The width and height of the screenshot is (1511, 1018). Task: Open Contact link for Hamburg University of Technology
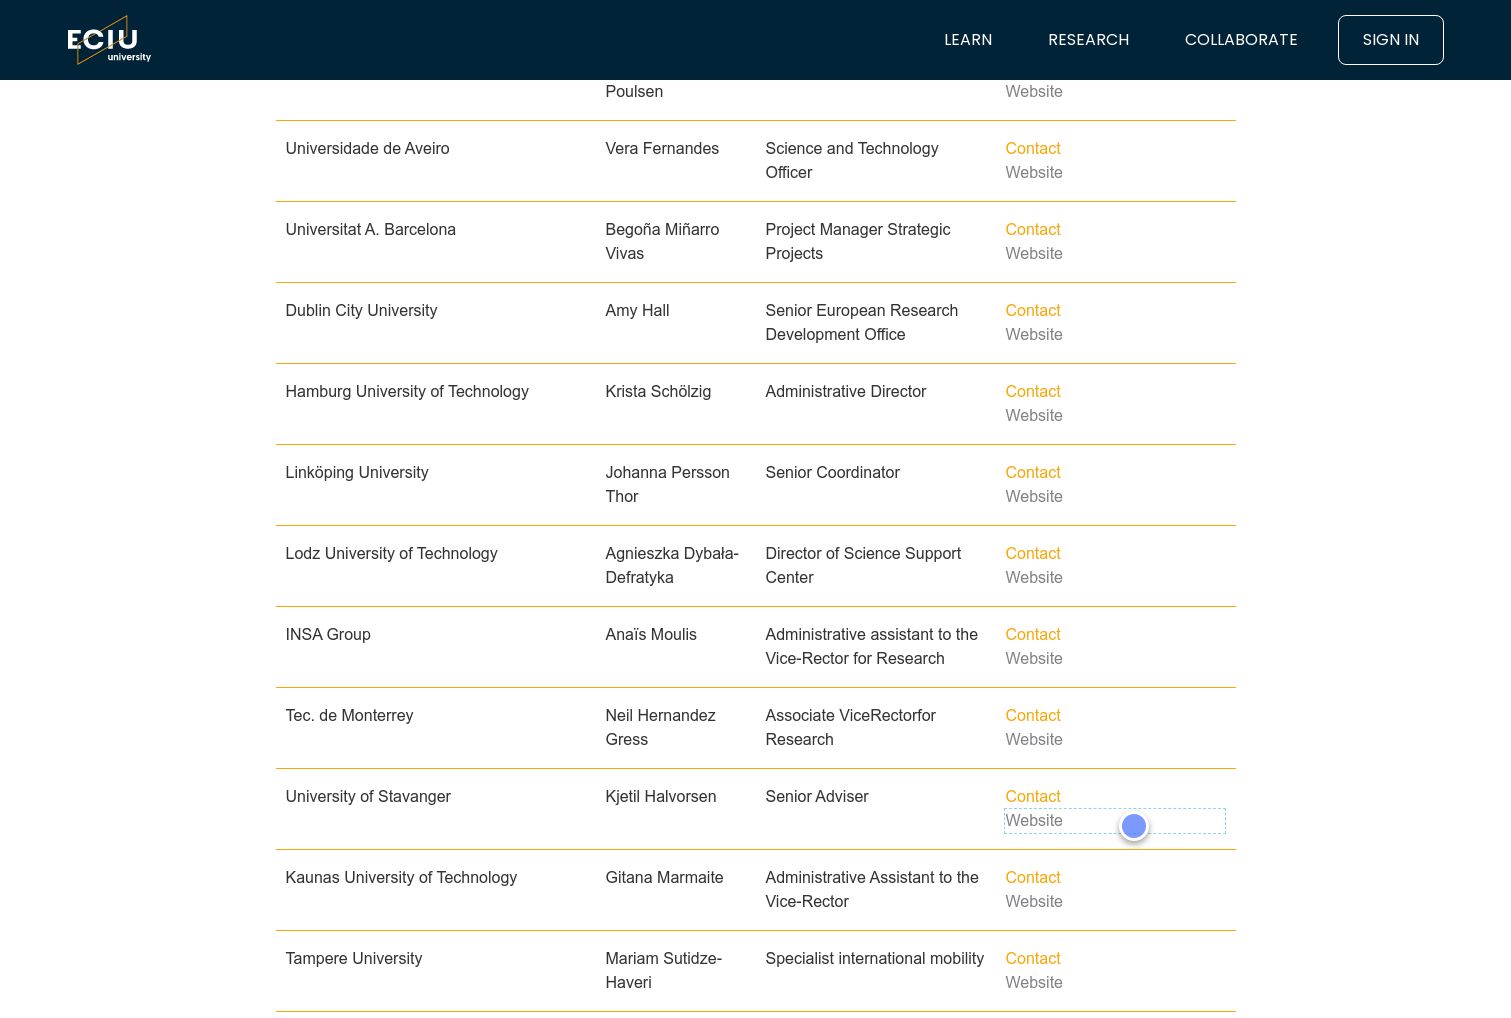click(x=1033, y=391)
